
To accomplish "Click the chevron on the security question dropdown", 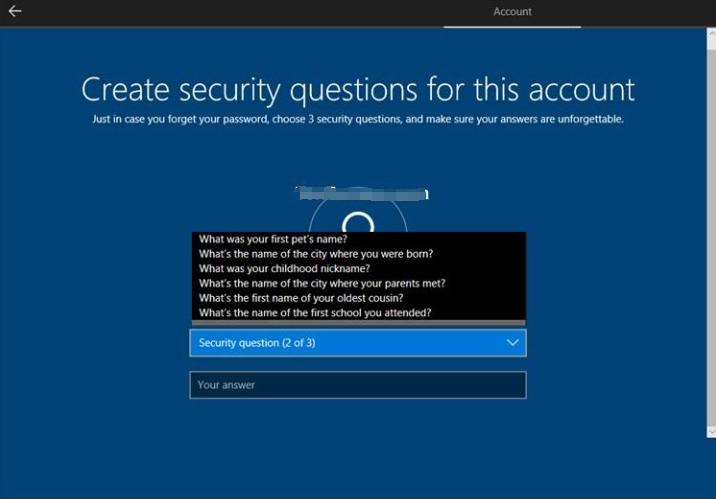I will click(x=512, y=343).
